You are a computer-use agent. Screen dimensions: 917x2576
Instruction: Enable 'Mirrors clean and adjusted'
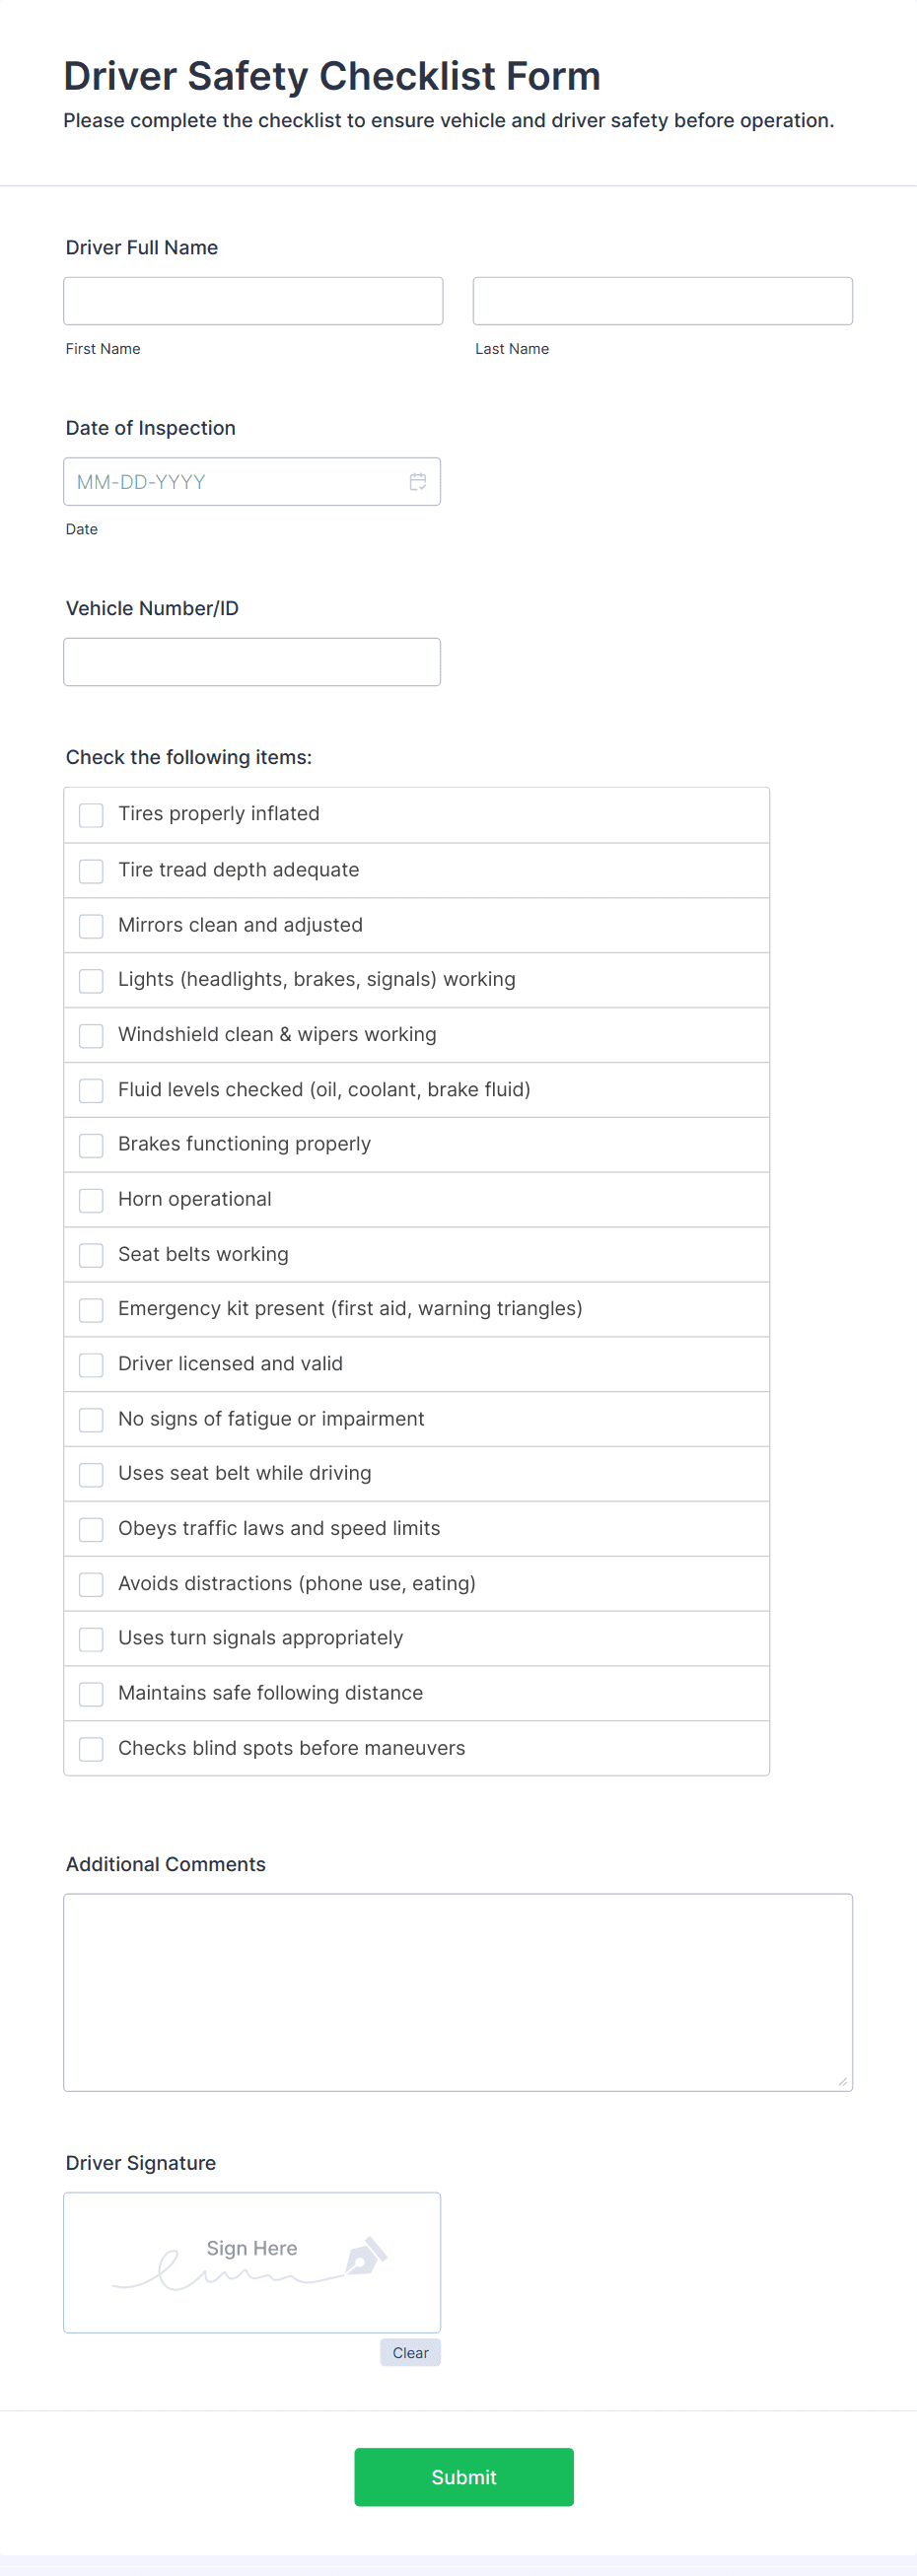(x=90, y=925)
